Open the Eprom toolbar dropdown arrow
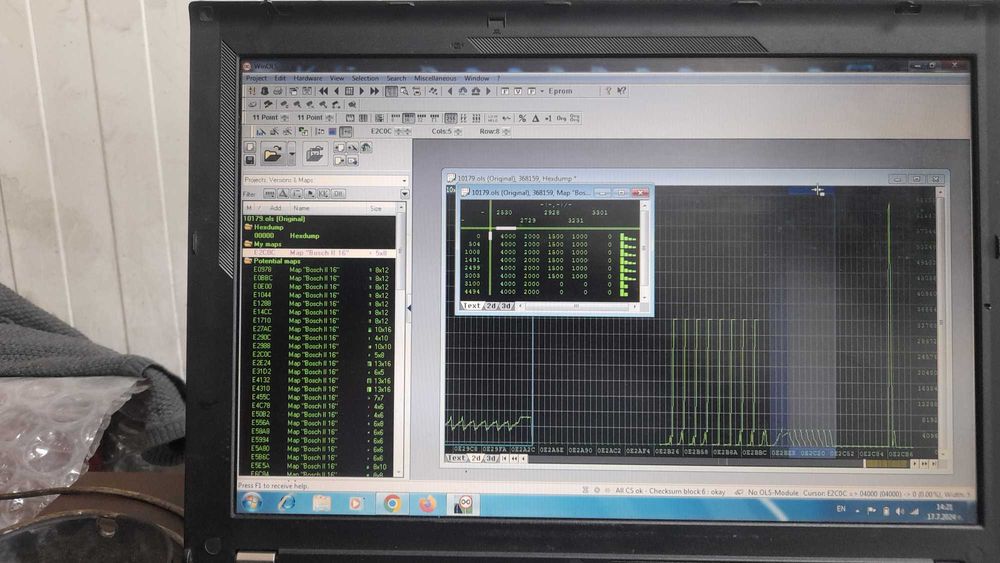The height and width of the screenshot is (563, 1000). pos(542,91)
